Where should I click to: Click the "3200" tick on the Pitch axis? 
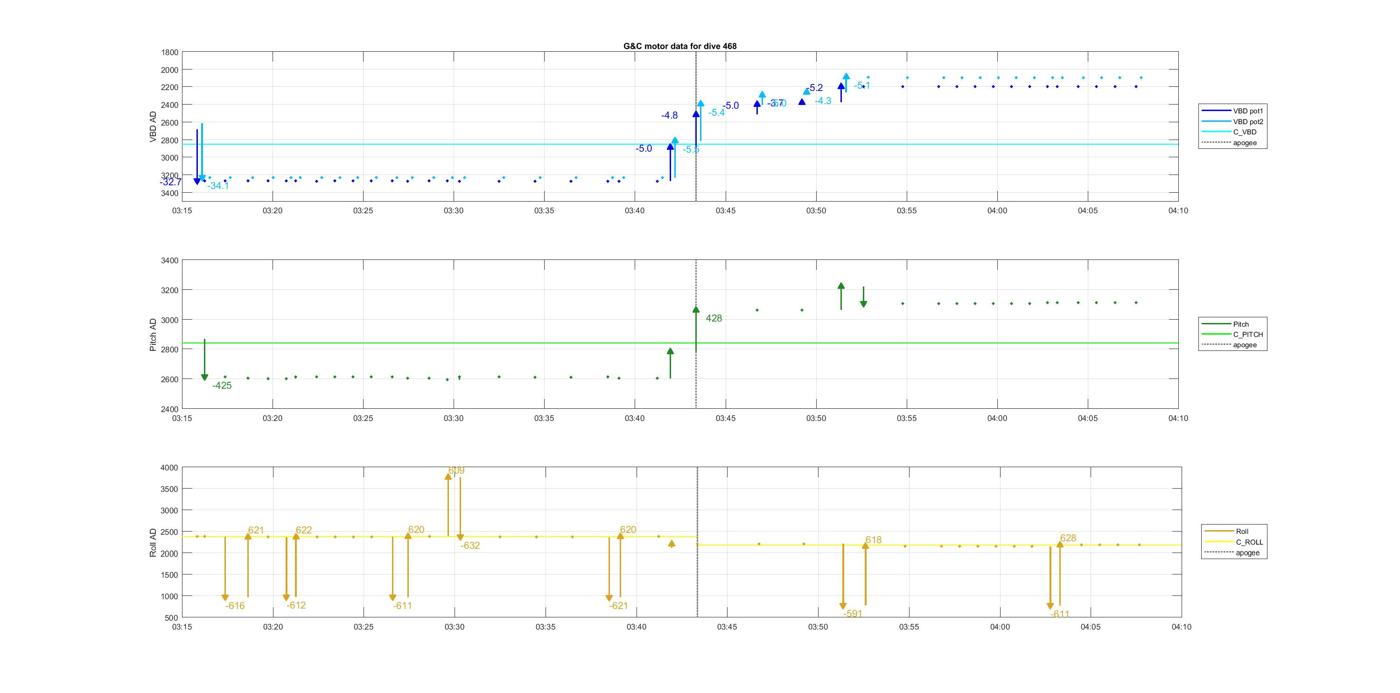click(x=170, y=291)
